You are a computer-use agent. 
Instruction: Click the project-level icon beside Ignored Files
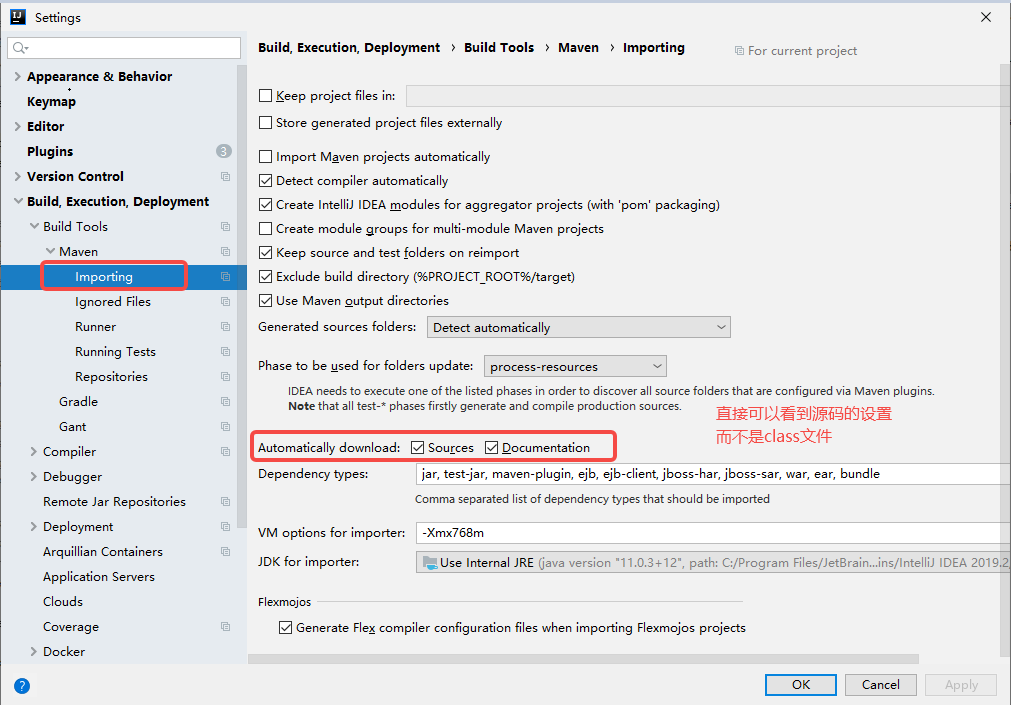(x=225, y=302)
